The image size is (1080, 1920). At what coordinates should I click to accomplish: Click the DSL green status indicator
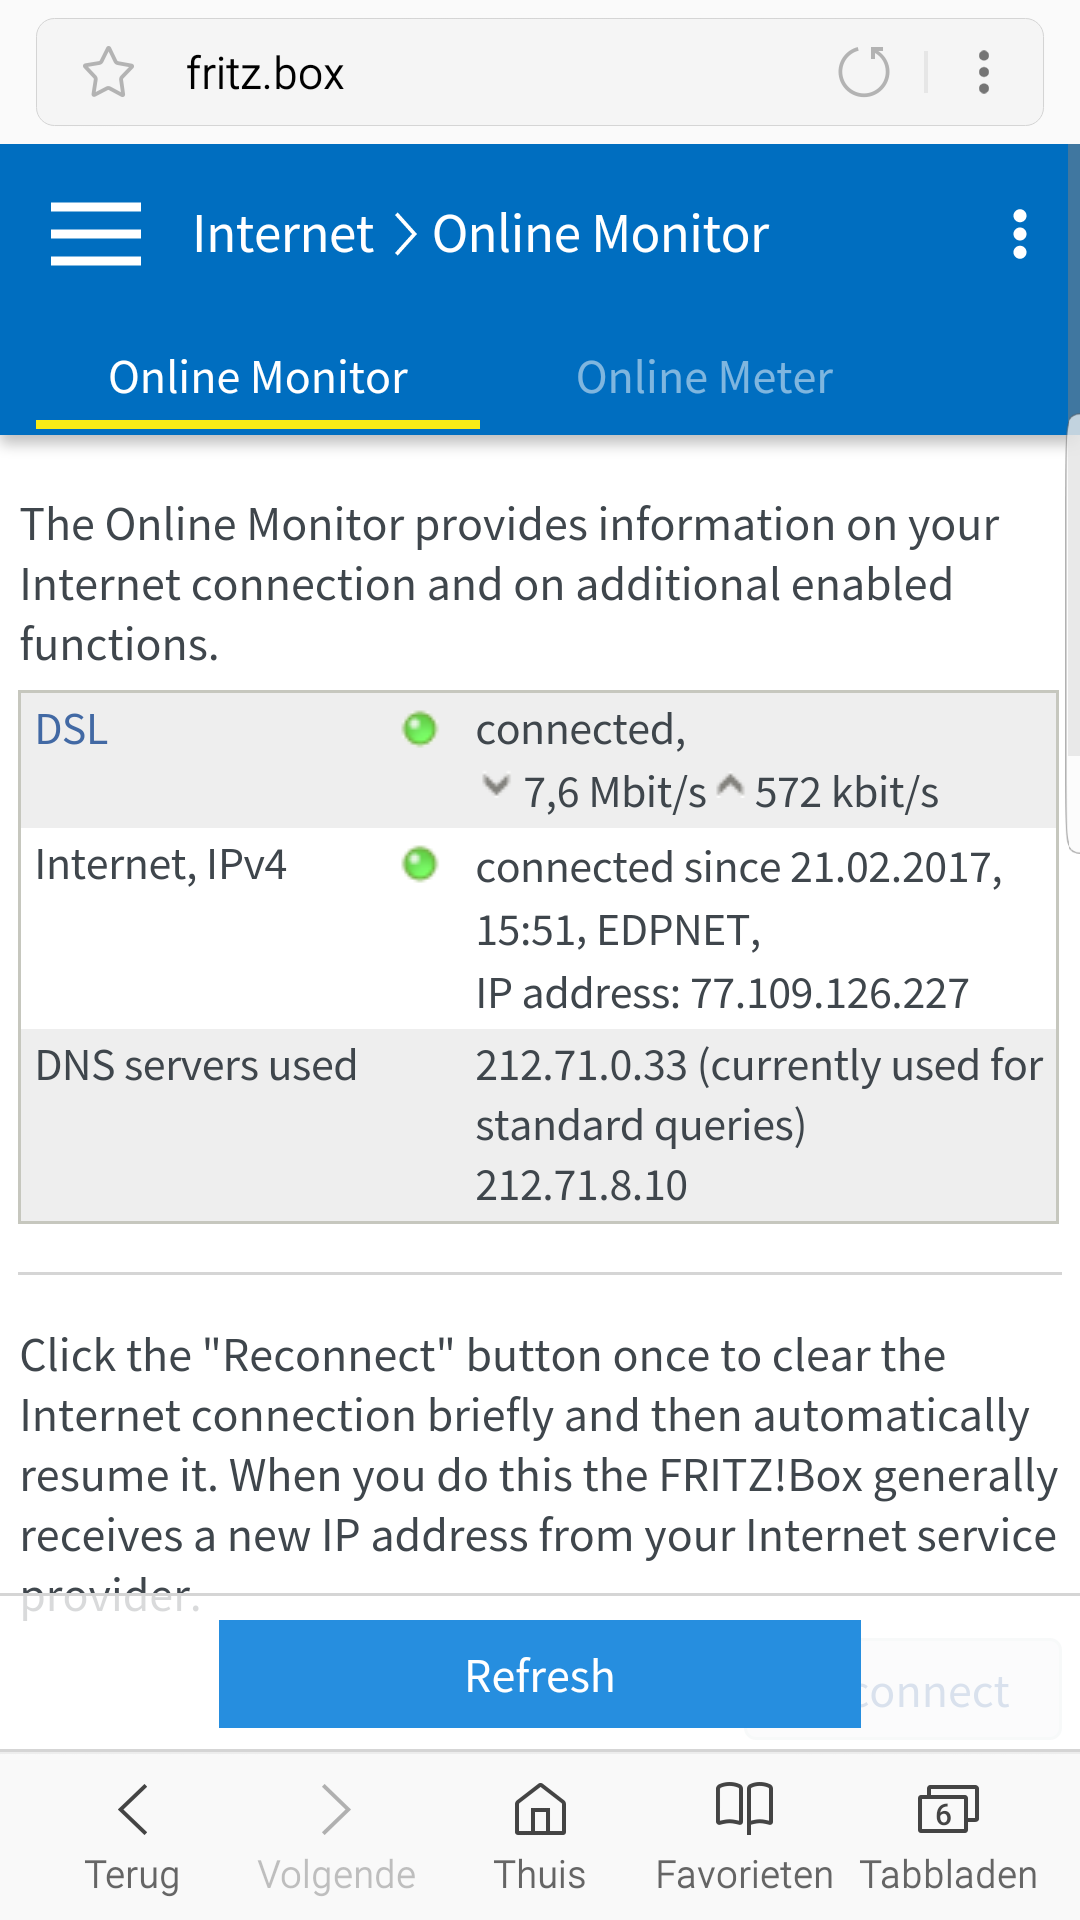click(x=420, y=729)
